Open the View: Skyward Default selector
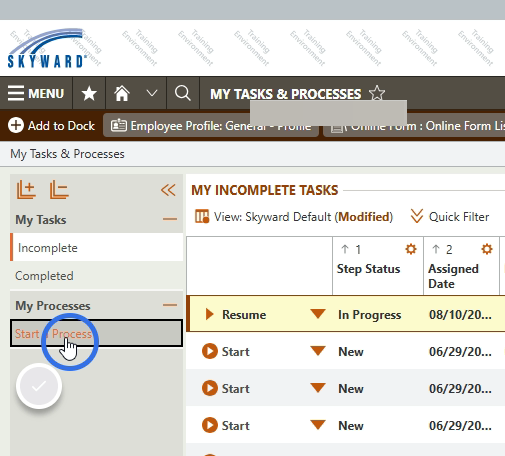 (x=294, y=217)
